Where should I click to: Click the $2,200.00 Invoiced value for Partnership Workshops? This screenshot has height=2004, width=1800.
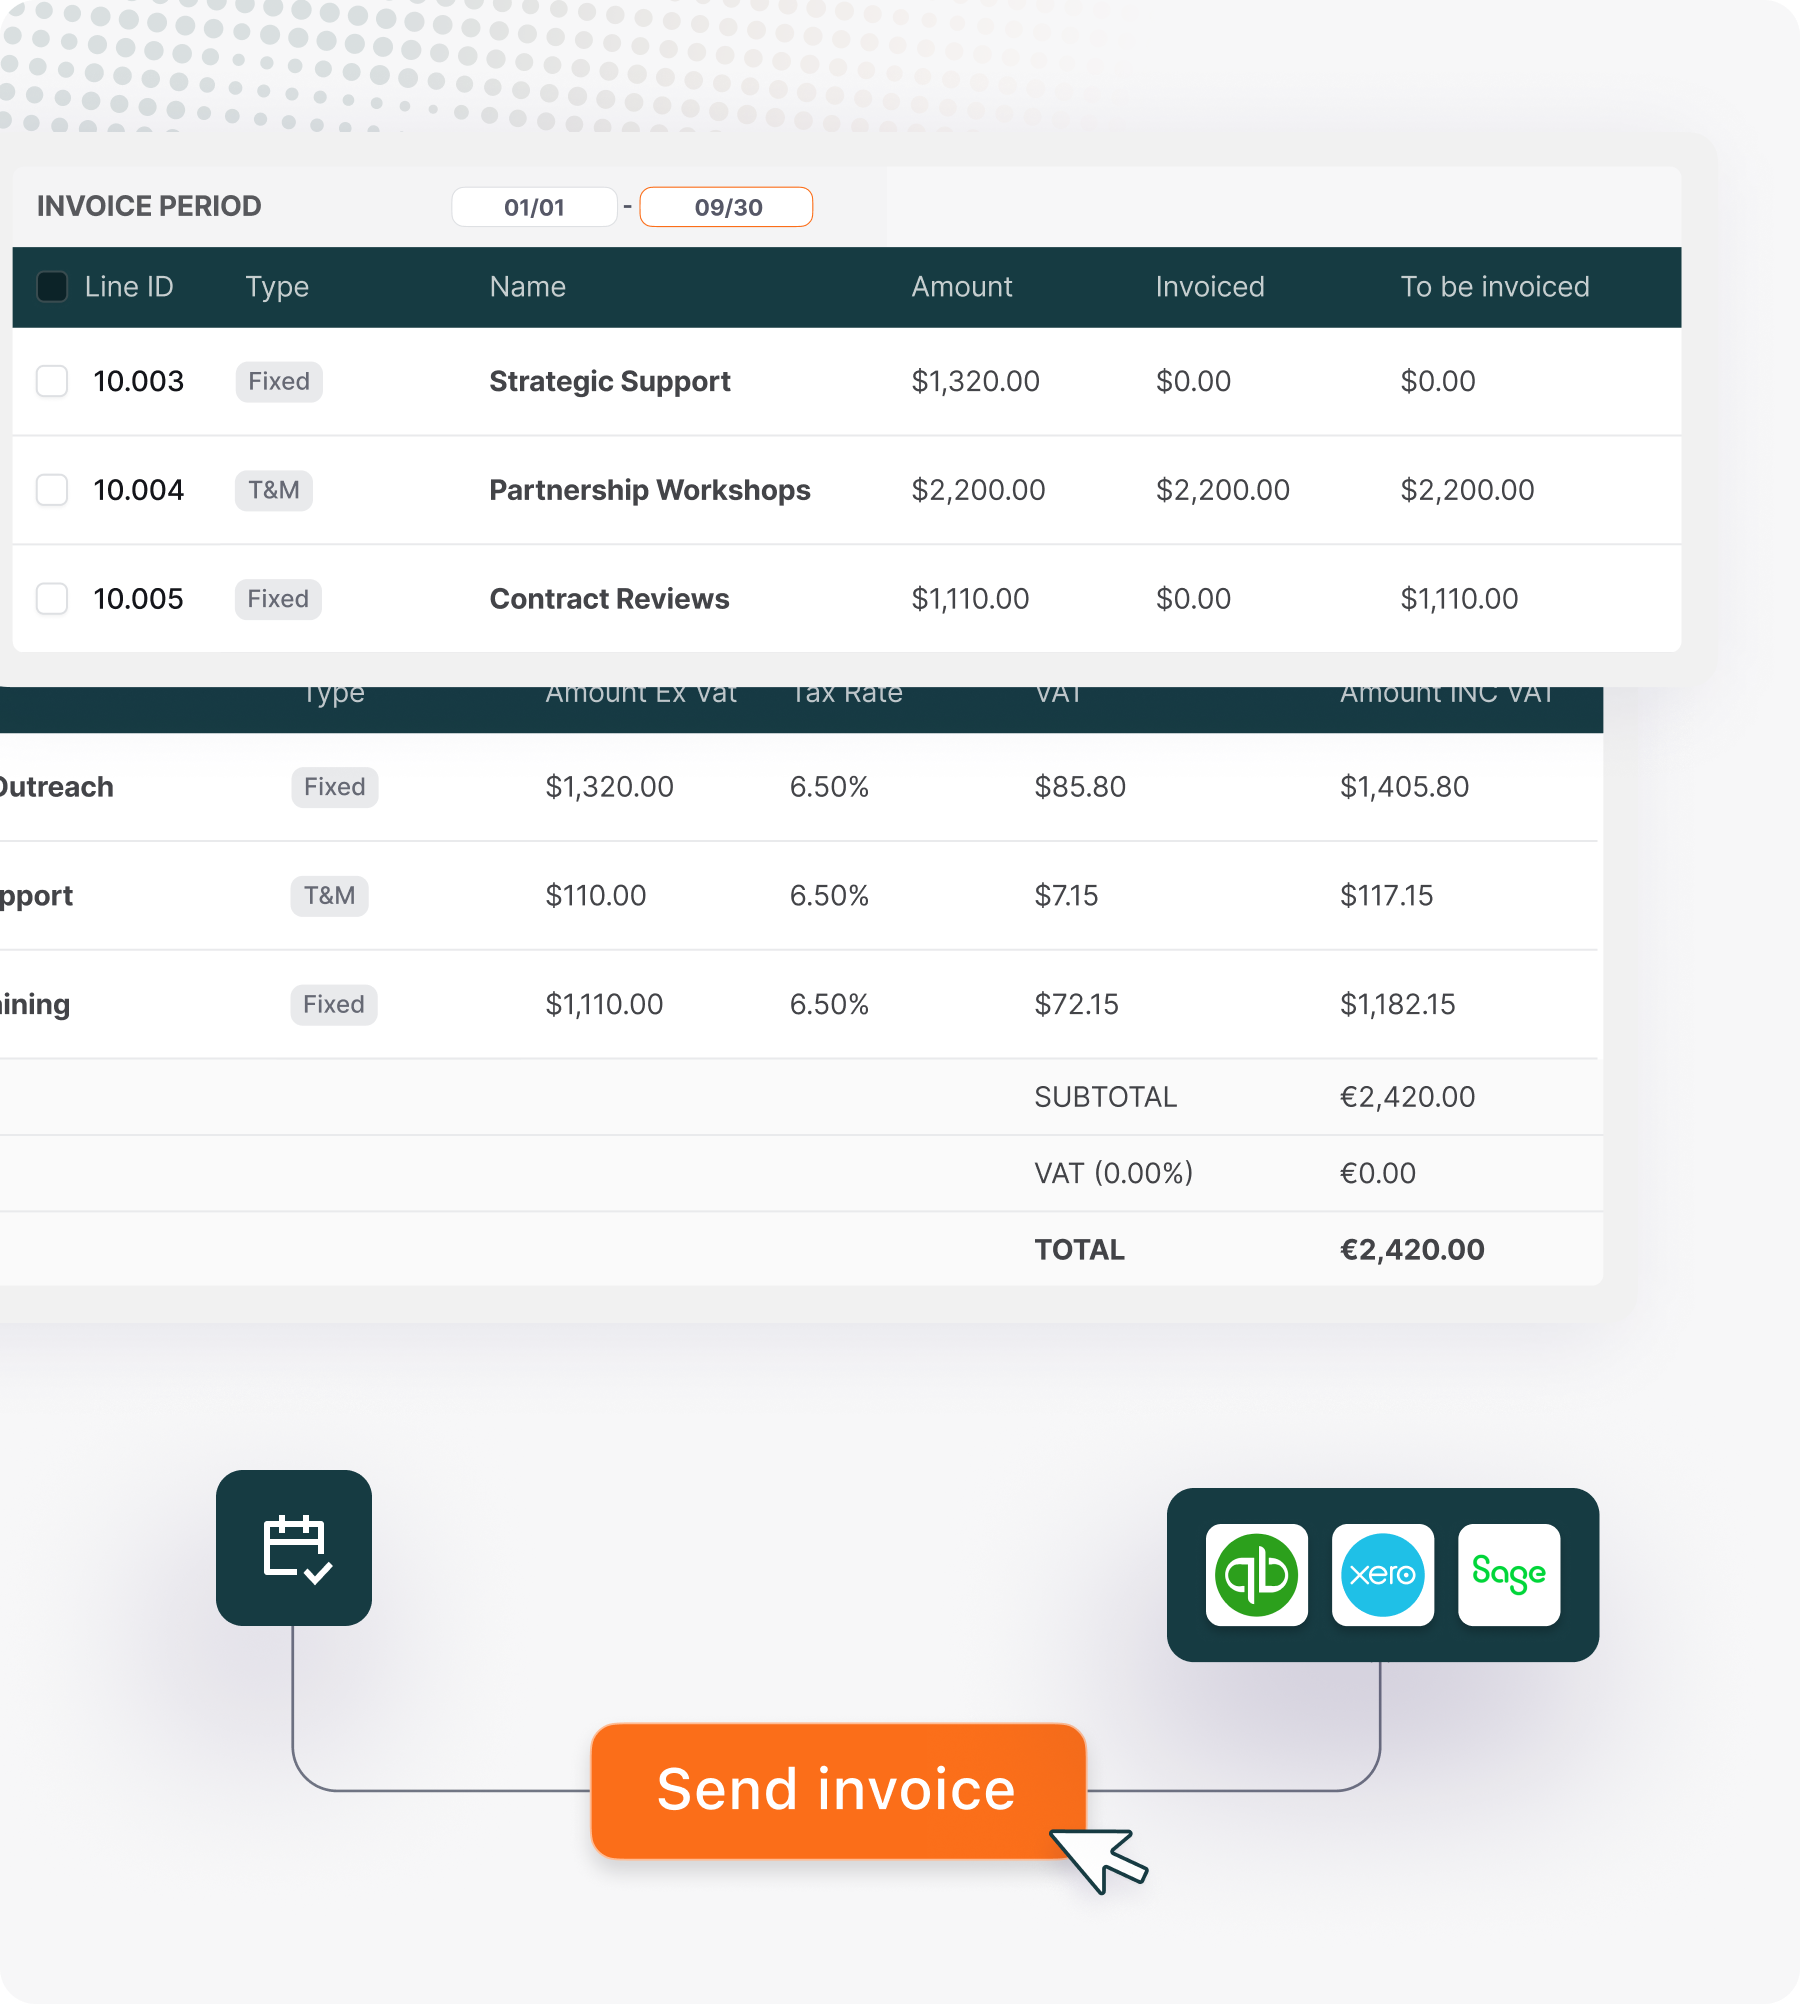click(1223, 490)
